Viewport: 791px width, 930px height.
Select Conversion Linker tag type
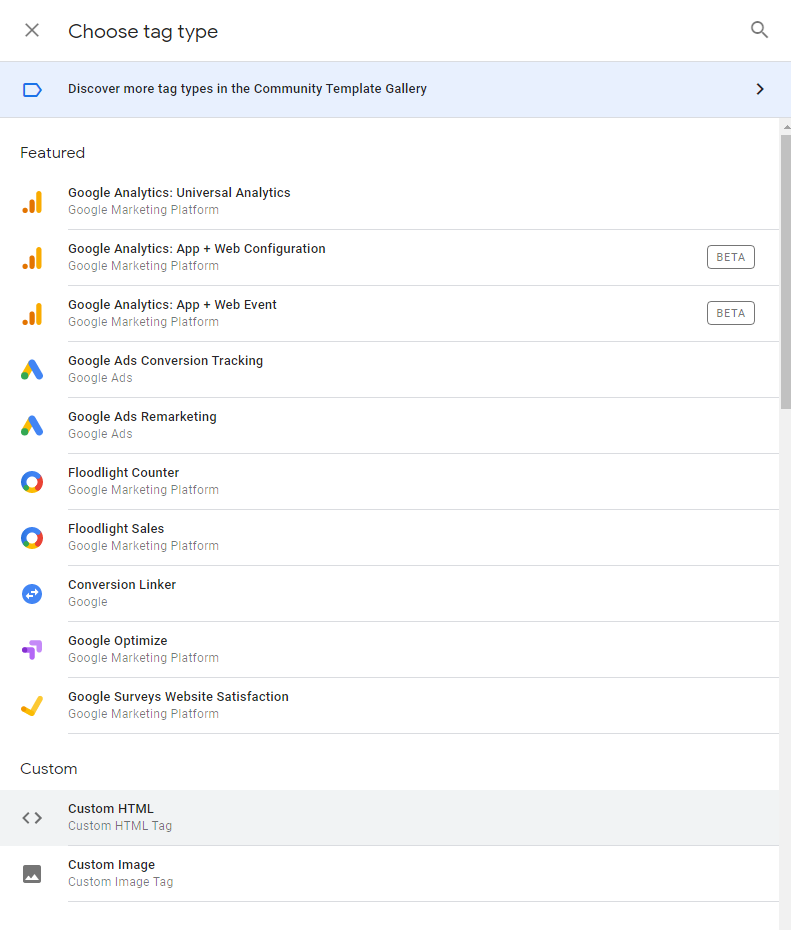389,594
